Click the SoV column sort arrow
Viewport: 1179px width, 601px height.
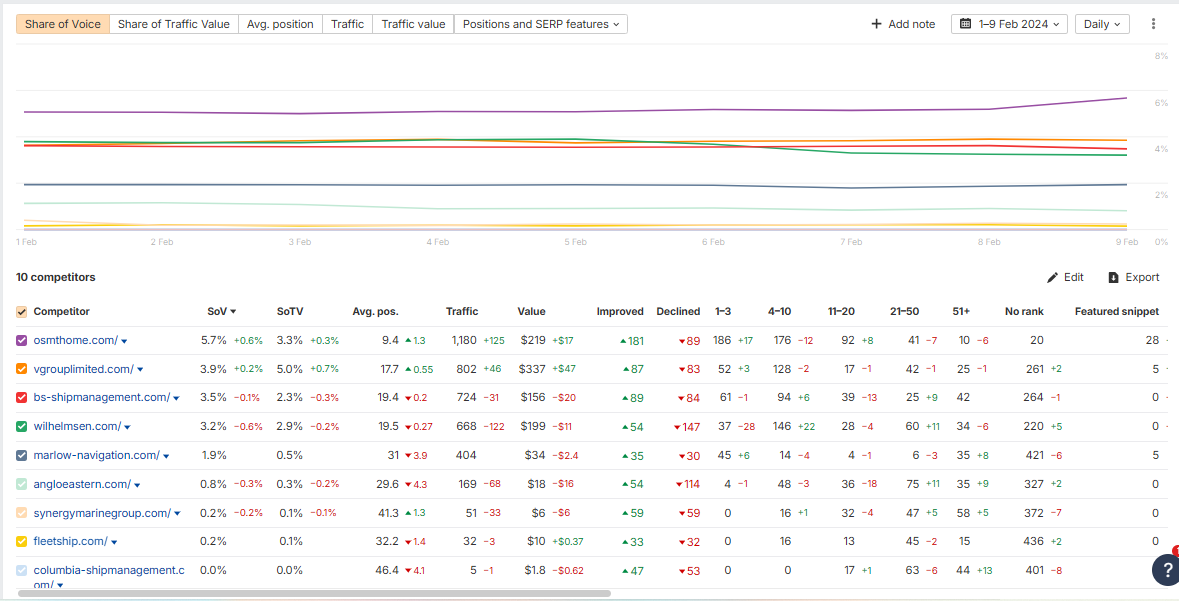click(234, 312)
